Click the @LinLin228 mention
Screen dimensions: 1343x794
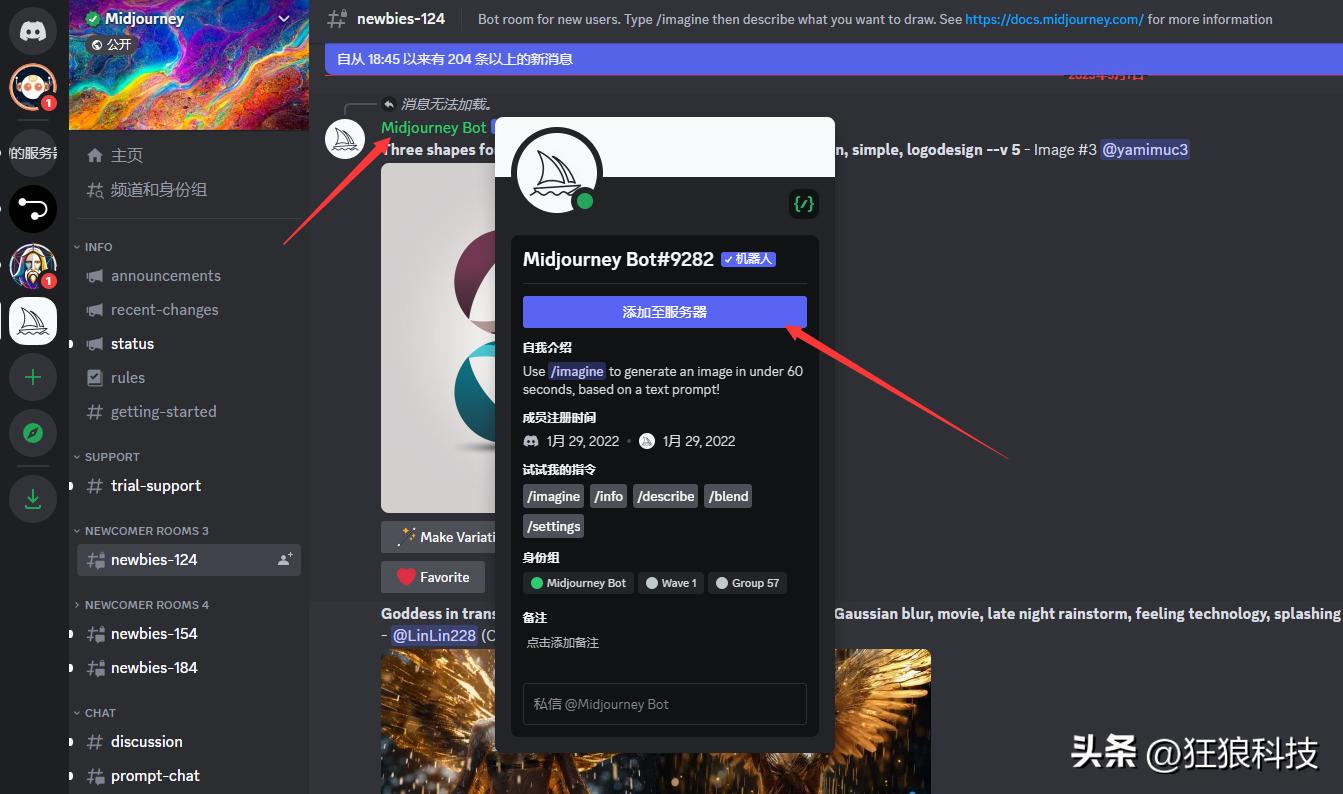434,636
